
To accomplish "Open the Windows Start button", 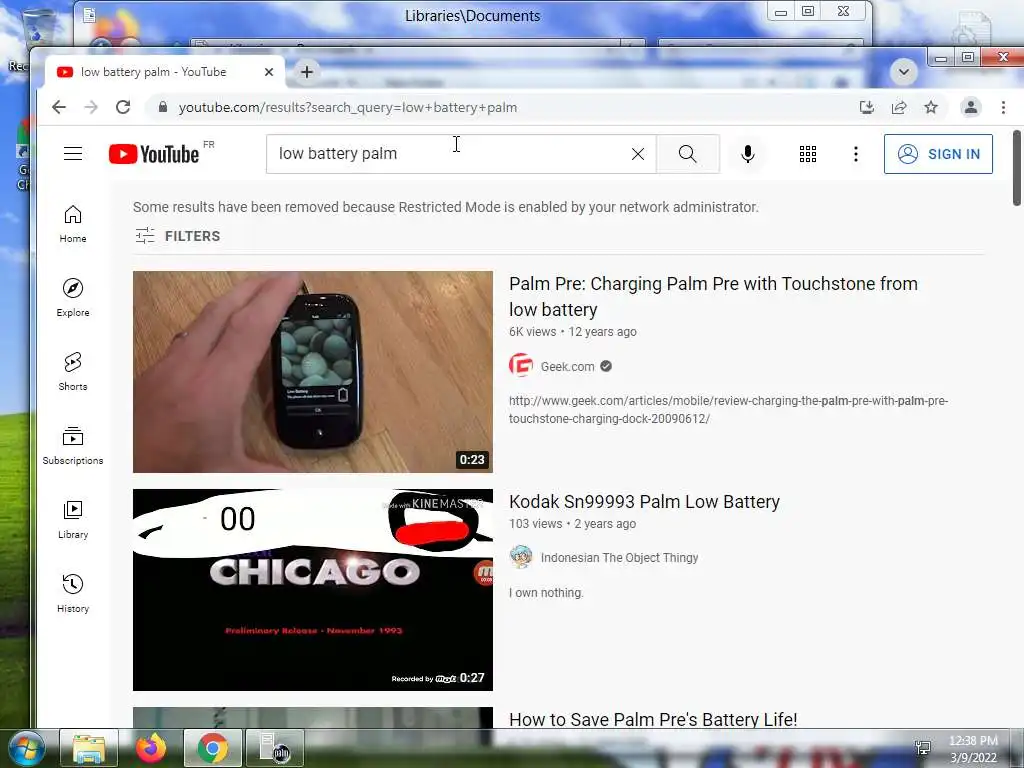I will coord(27,749).
